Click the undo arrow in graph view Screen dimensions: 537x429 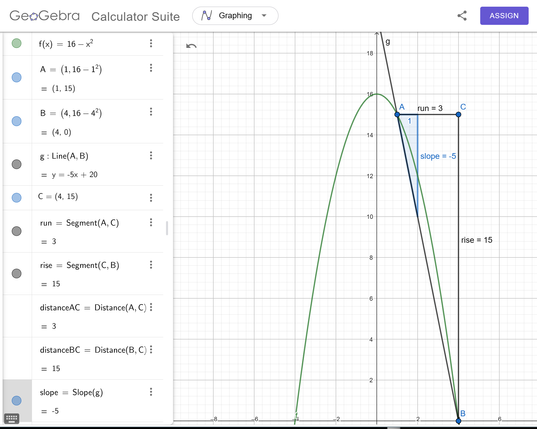click(191, 46)
